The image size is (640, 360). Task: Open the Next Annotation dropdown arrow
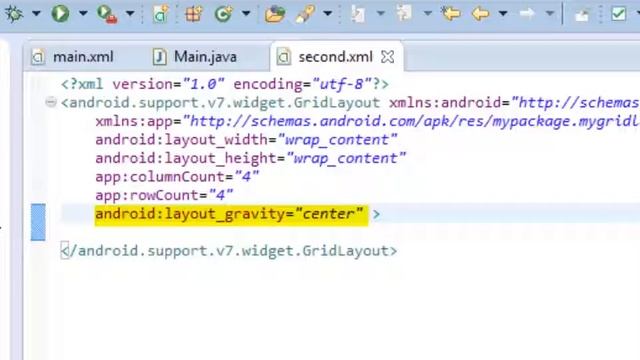(x=380, y=13)
